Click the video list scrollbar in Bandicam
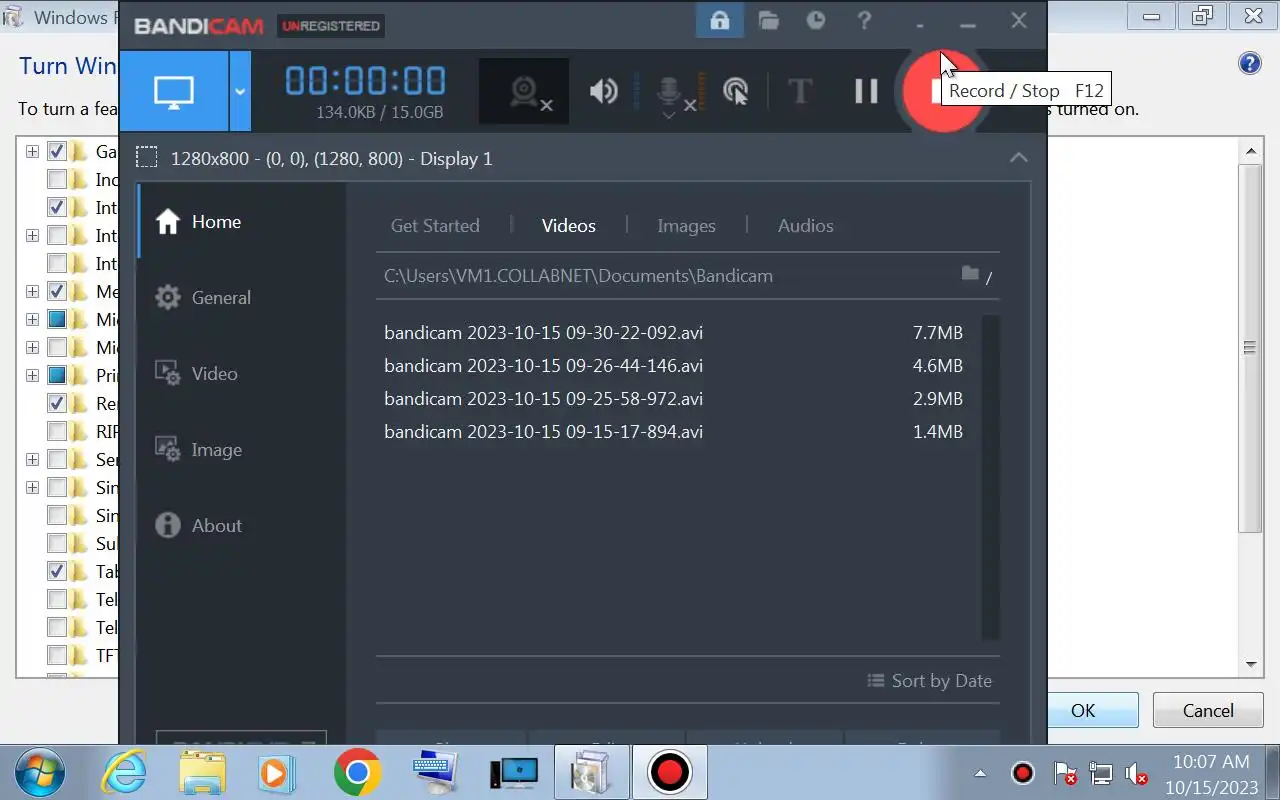1280x800 pixels. [990, 477]
